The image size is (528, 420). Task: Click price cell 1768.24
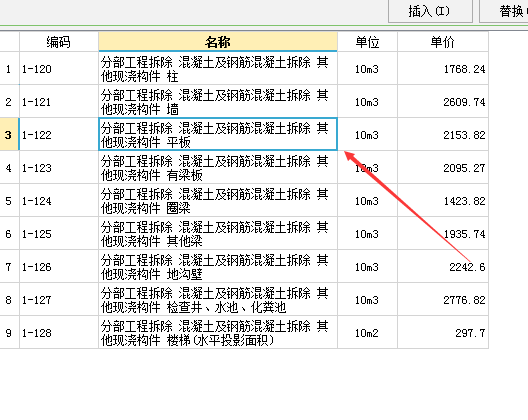point(443,68)
